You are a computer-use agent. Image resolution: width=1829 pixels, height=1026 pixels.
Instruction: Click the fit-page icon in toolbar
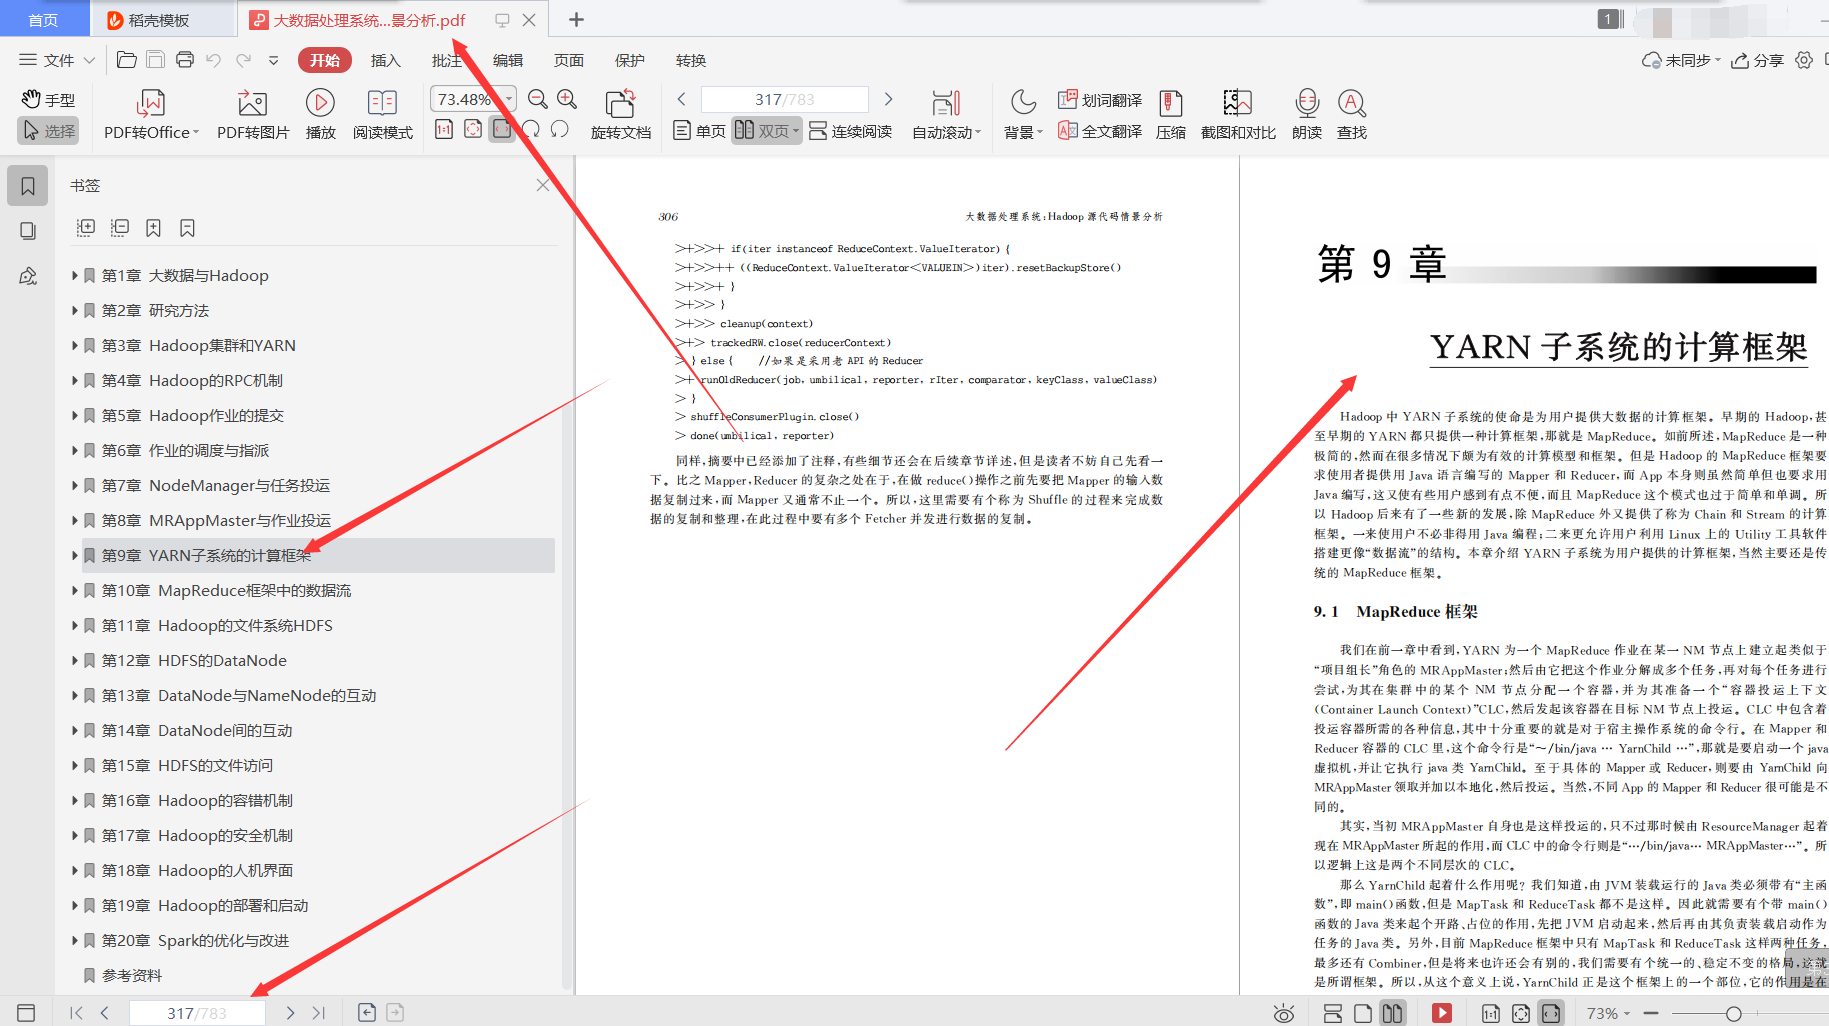pyautogui.click(x=473, y=129)
